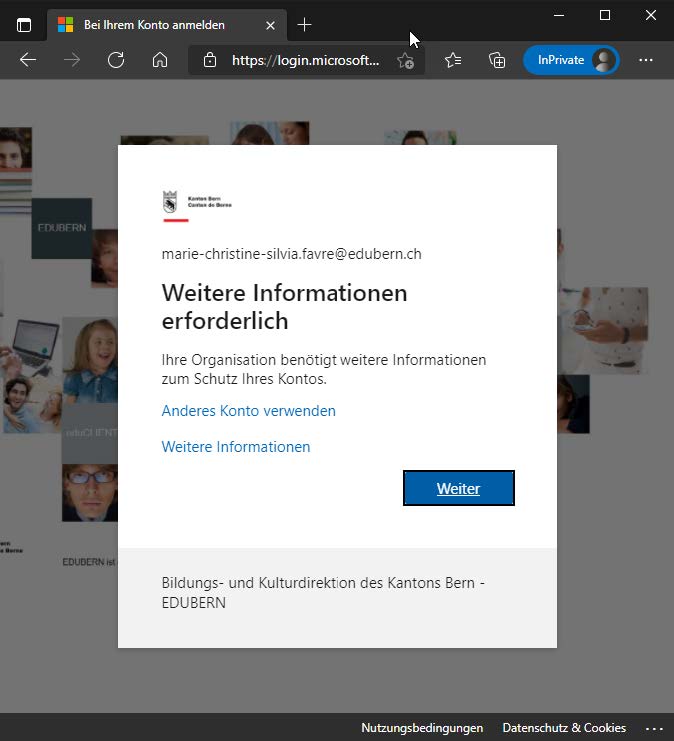Click the browser Back arrow

[28, 60]
